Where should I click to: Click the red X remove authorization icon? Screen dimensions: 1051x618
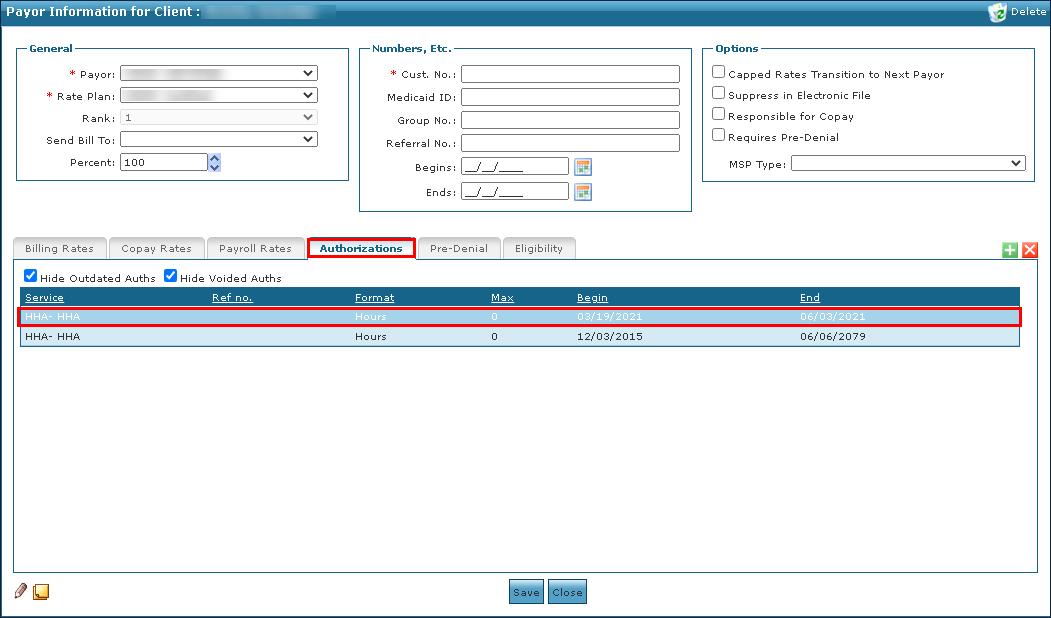point(1030,250)
